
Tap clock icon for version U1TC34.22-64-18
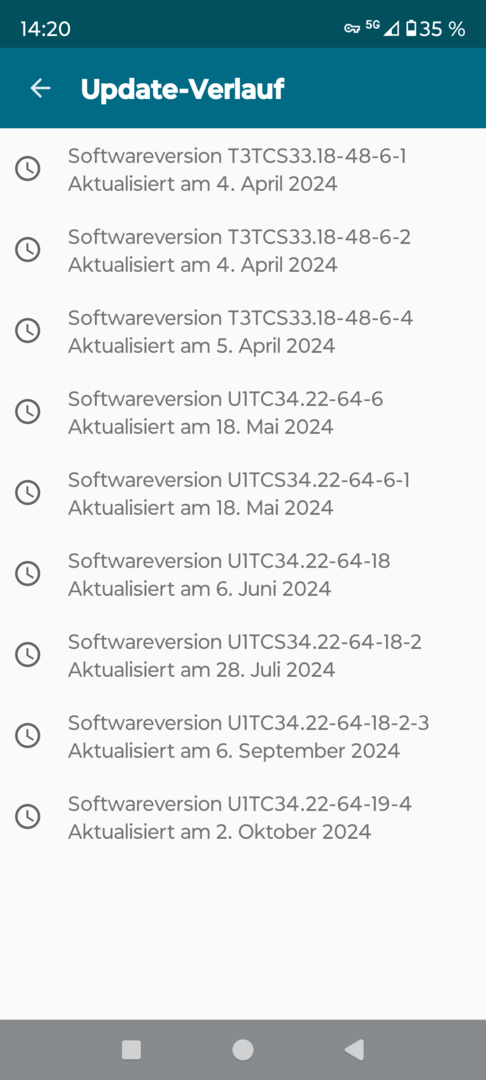pyautogui.click(x=28, y=573)
